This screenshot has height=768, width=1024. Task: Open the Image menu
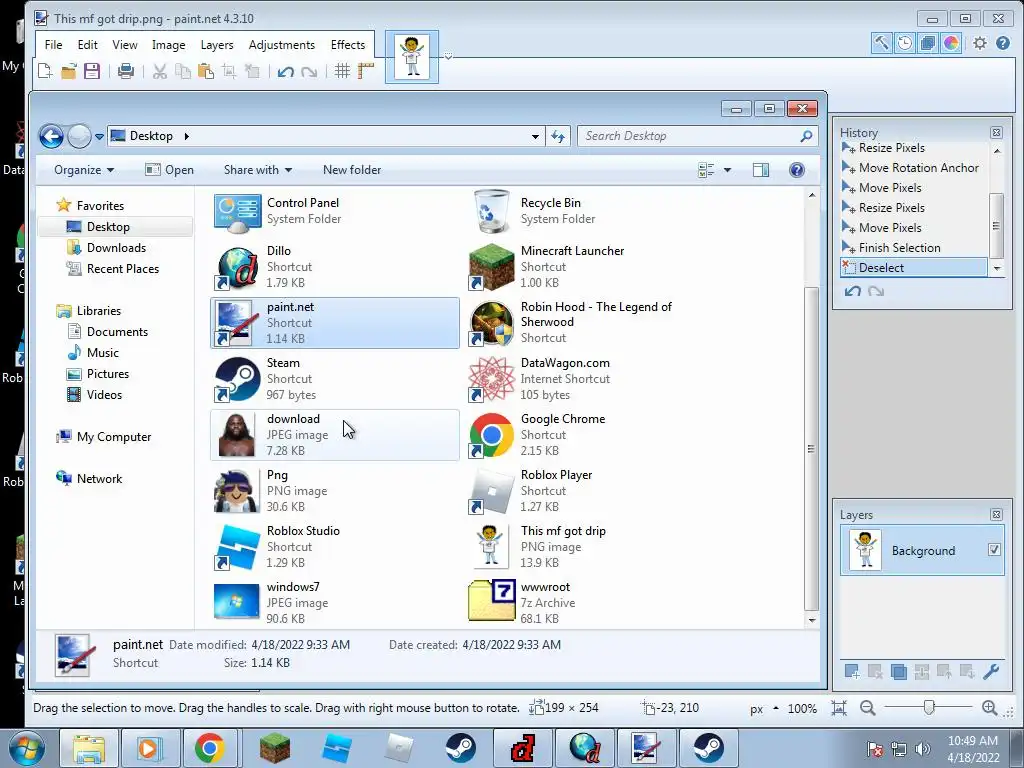click(168, 44)
